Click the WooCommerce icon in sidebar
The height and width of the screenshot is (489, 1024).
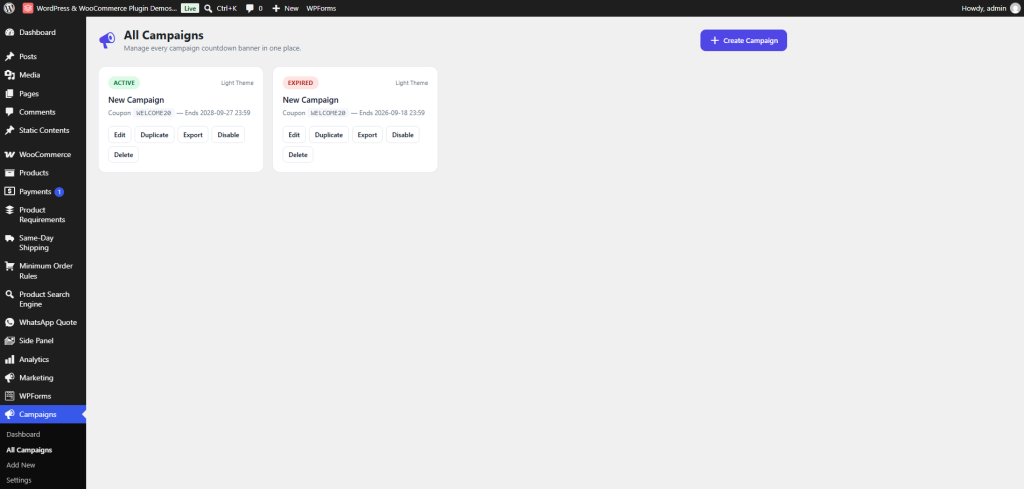[9, 155]
